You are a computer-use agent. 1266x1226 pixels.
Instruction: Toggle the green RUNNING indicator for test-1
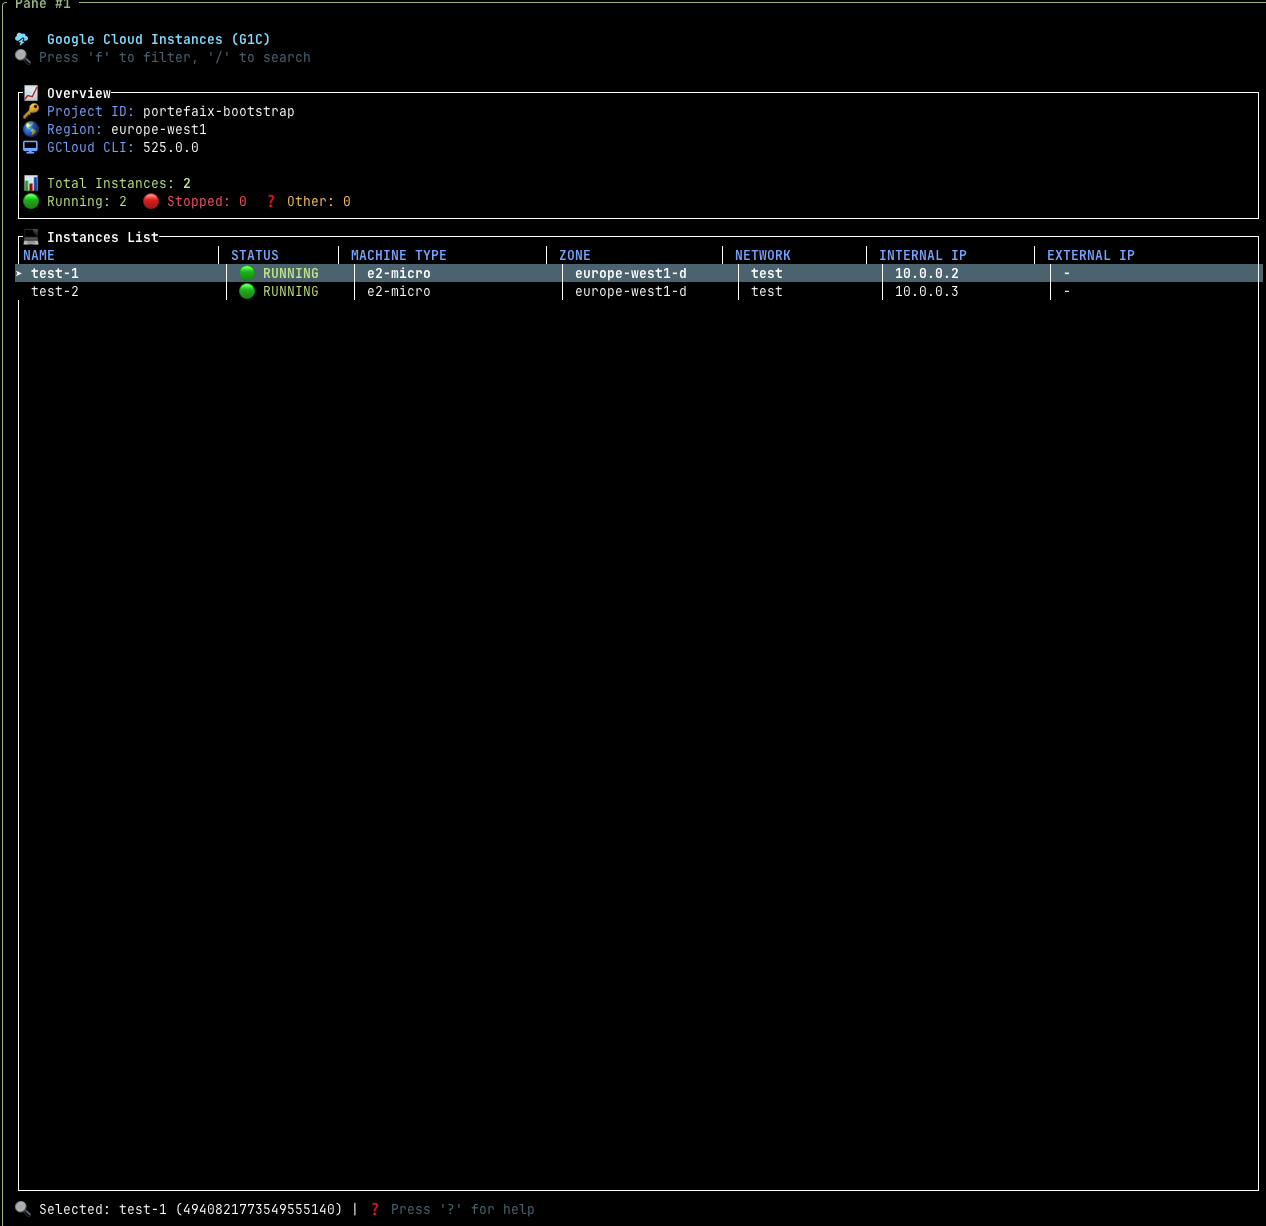[247, 273]
